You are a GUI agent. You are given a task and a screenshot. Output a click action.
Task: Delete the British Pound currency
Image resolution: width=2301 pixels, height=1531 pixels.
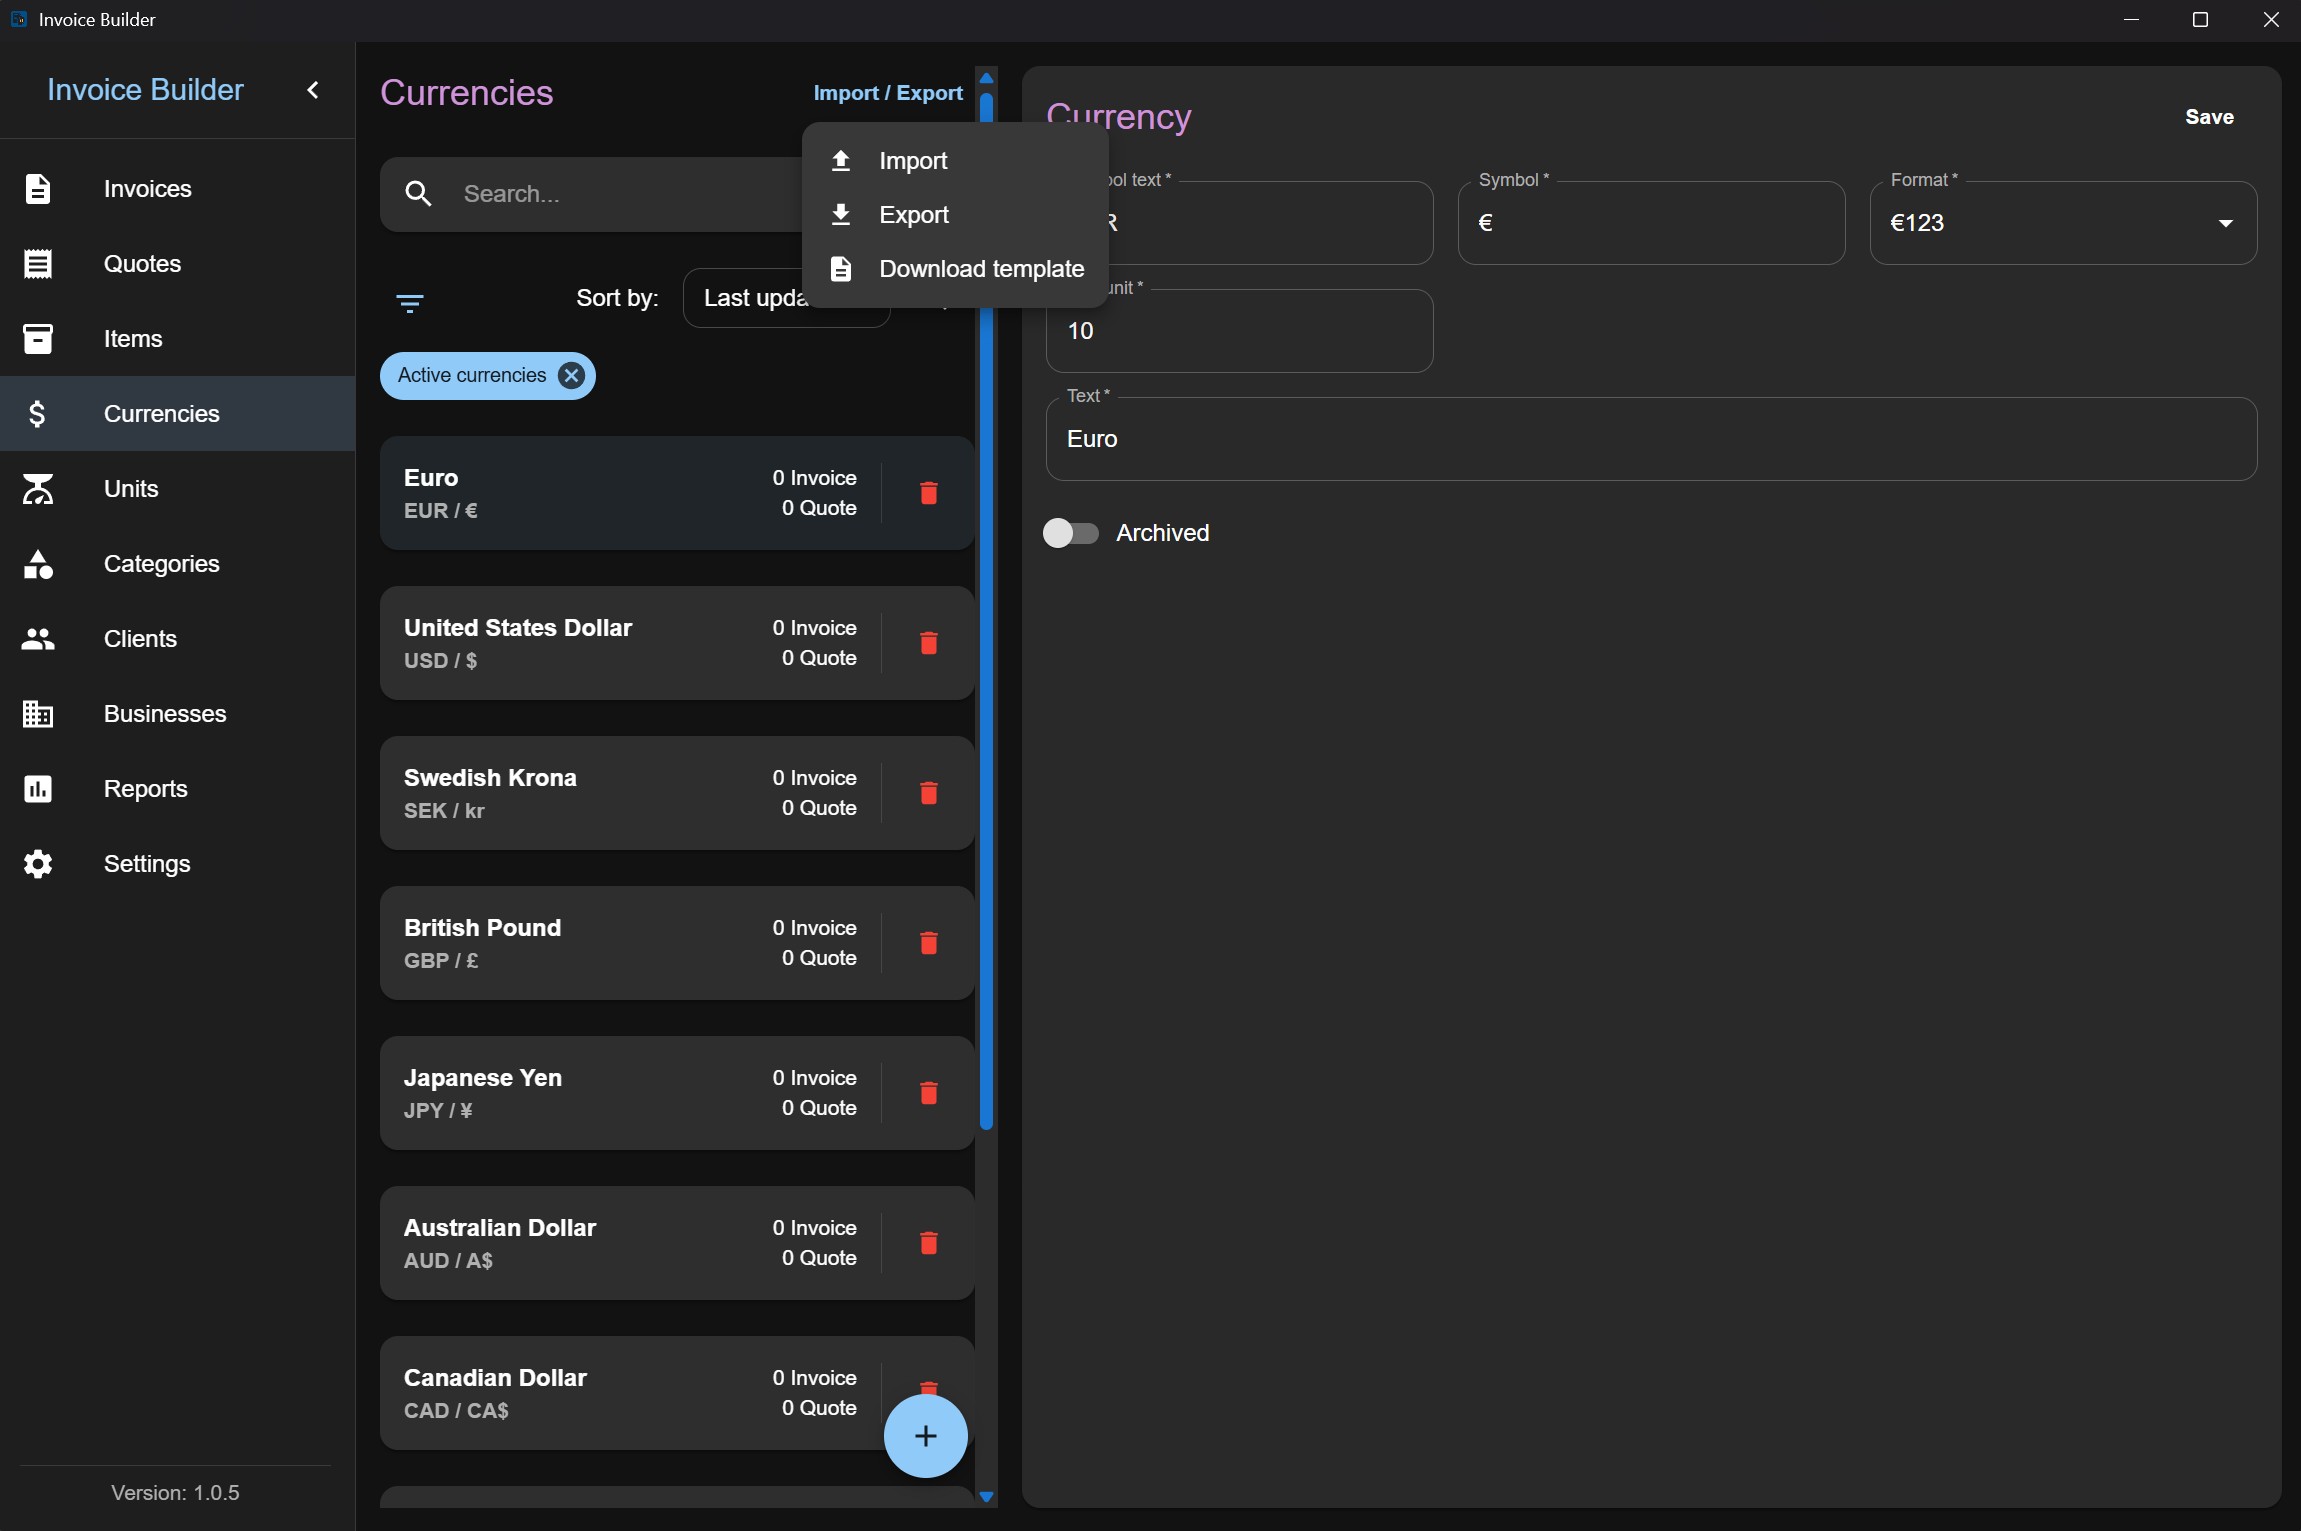pos(928,943)
